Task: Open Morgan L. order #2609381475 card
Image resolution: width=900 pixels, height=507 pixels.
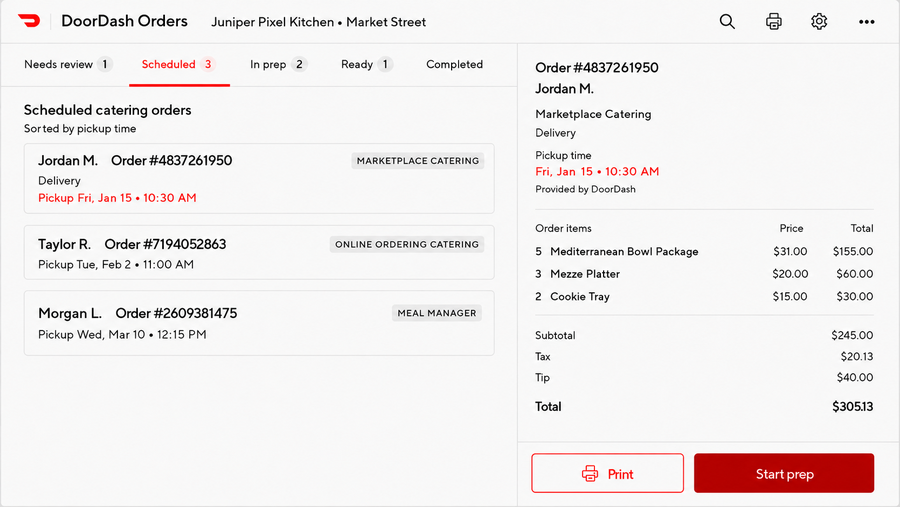Action: click(x=259, y=323)
